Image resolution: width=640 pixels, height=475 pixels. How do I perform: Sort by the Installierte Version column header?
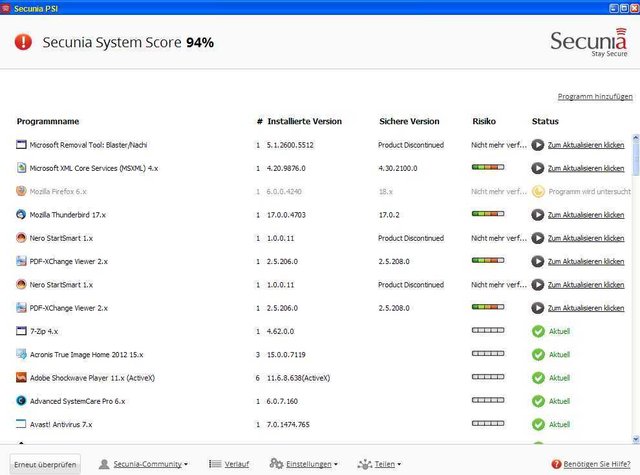304,121
